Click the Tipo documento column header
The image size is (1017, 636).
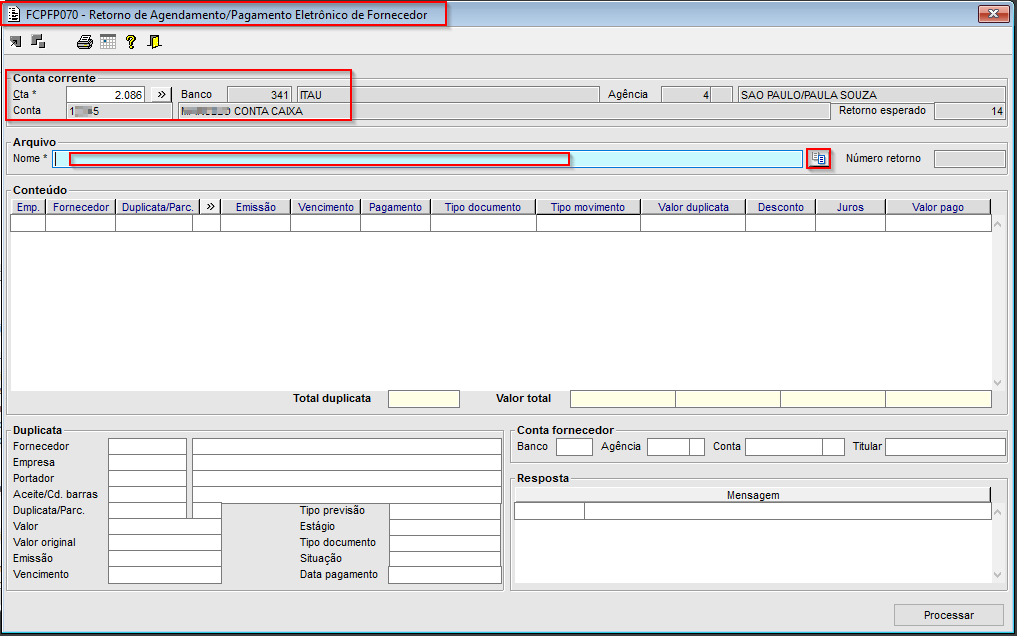click(x=483, y=207)
